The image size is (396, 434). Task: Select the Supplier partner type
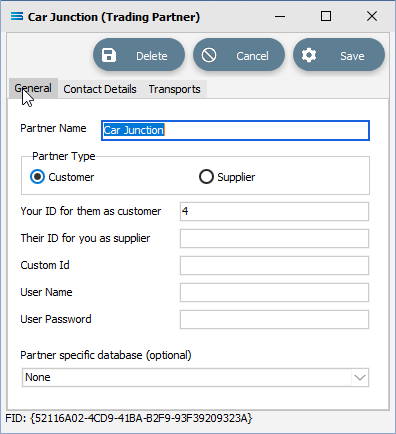[x=206, y=177]
